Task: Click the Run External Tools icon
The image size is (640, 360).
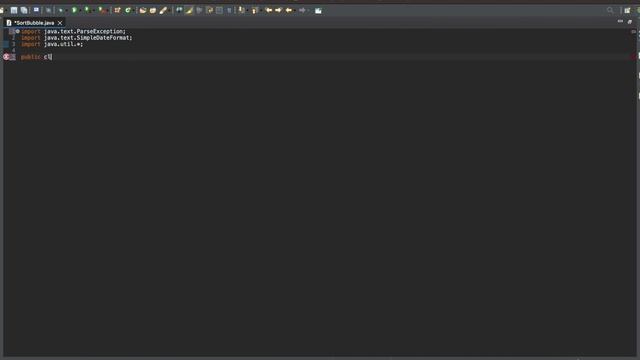Action: click(x=101, y=10)
